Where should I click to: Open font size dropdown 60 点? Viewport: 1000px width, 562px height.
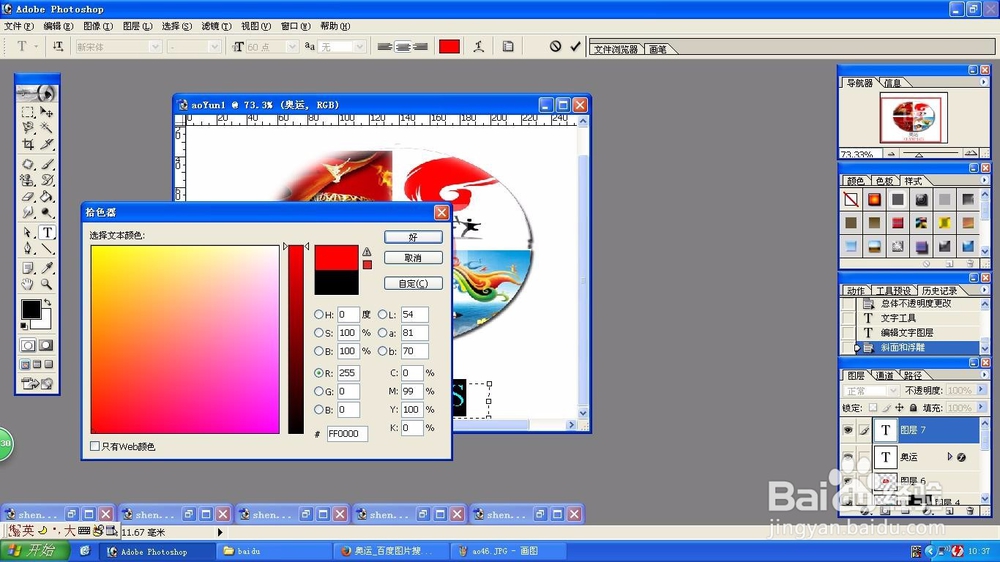[292, 47]
